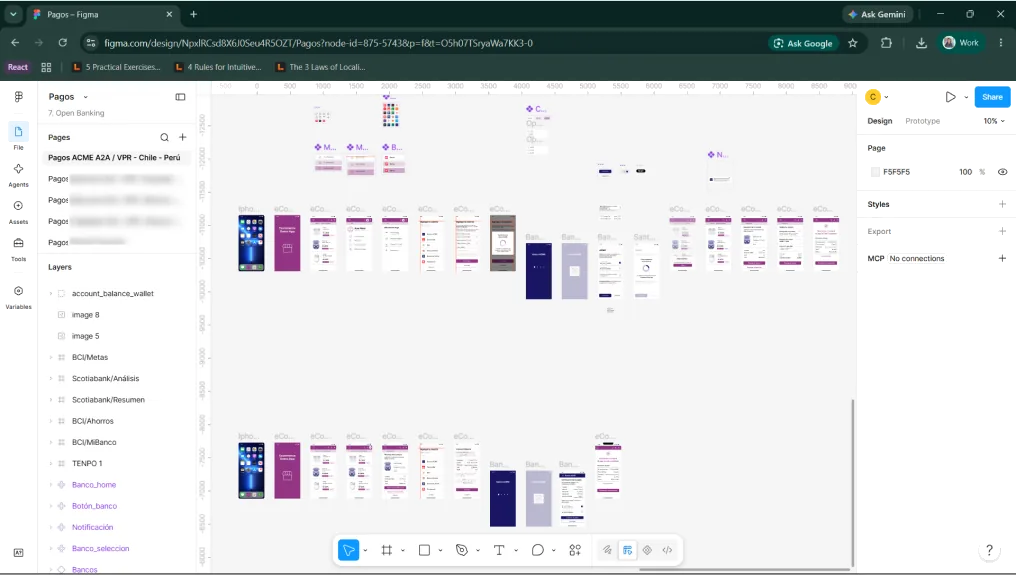Viewport: 1016px width, 575px height.
Task: Search pages with the magnifier icon
Action: [x=165, y=137]
